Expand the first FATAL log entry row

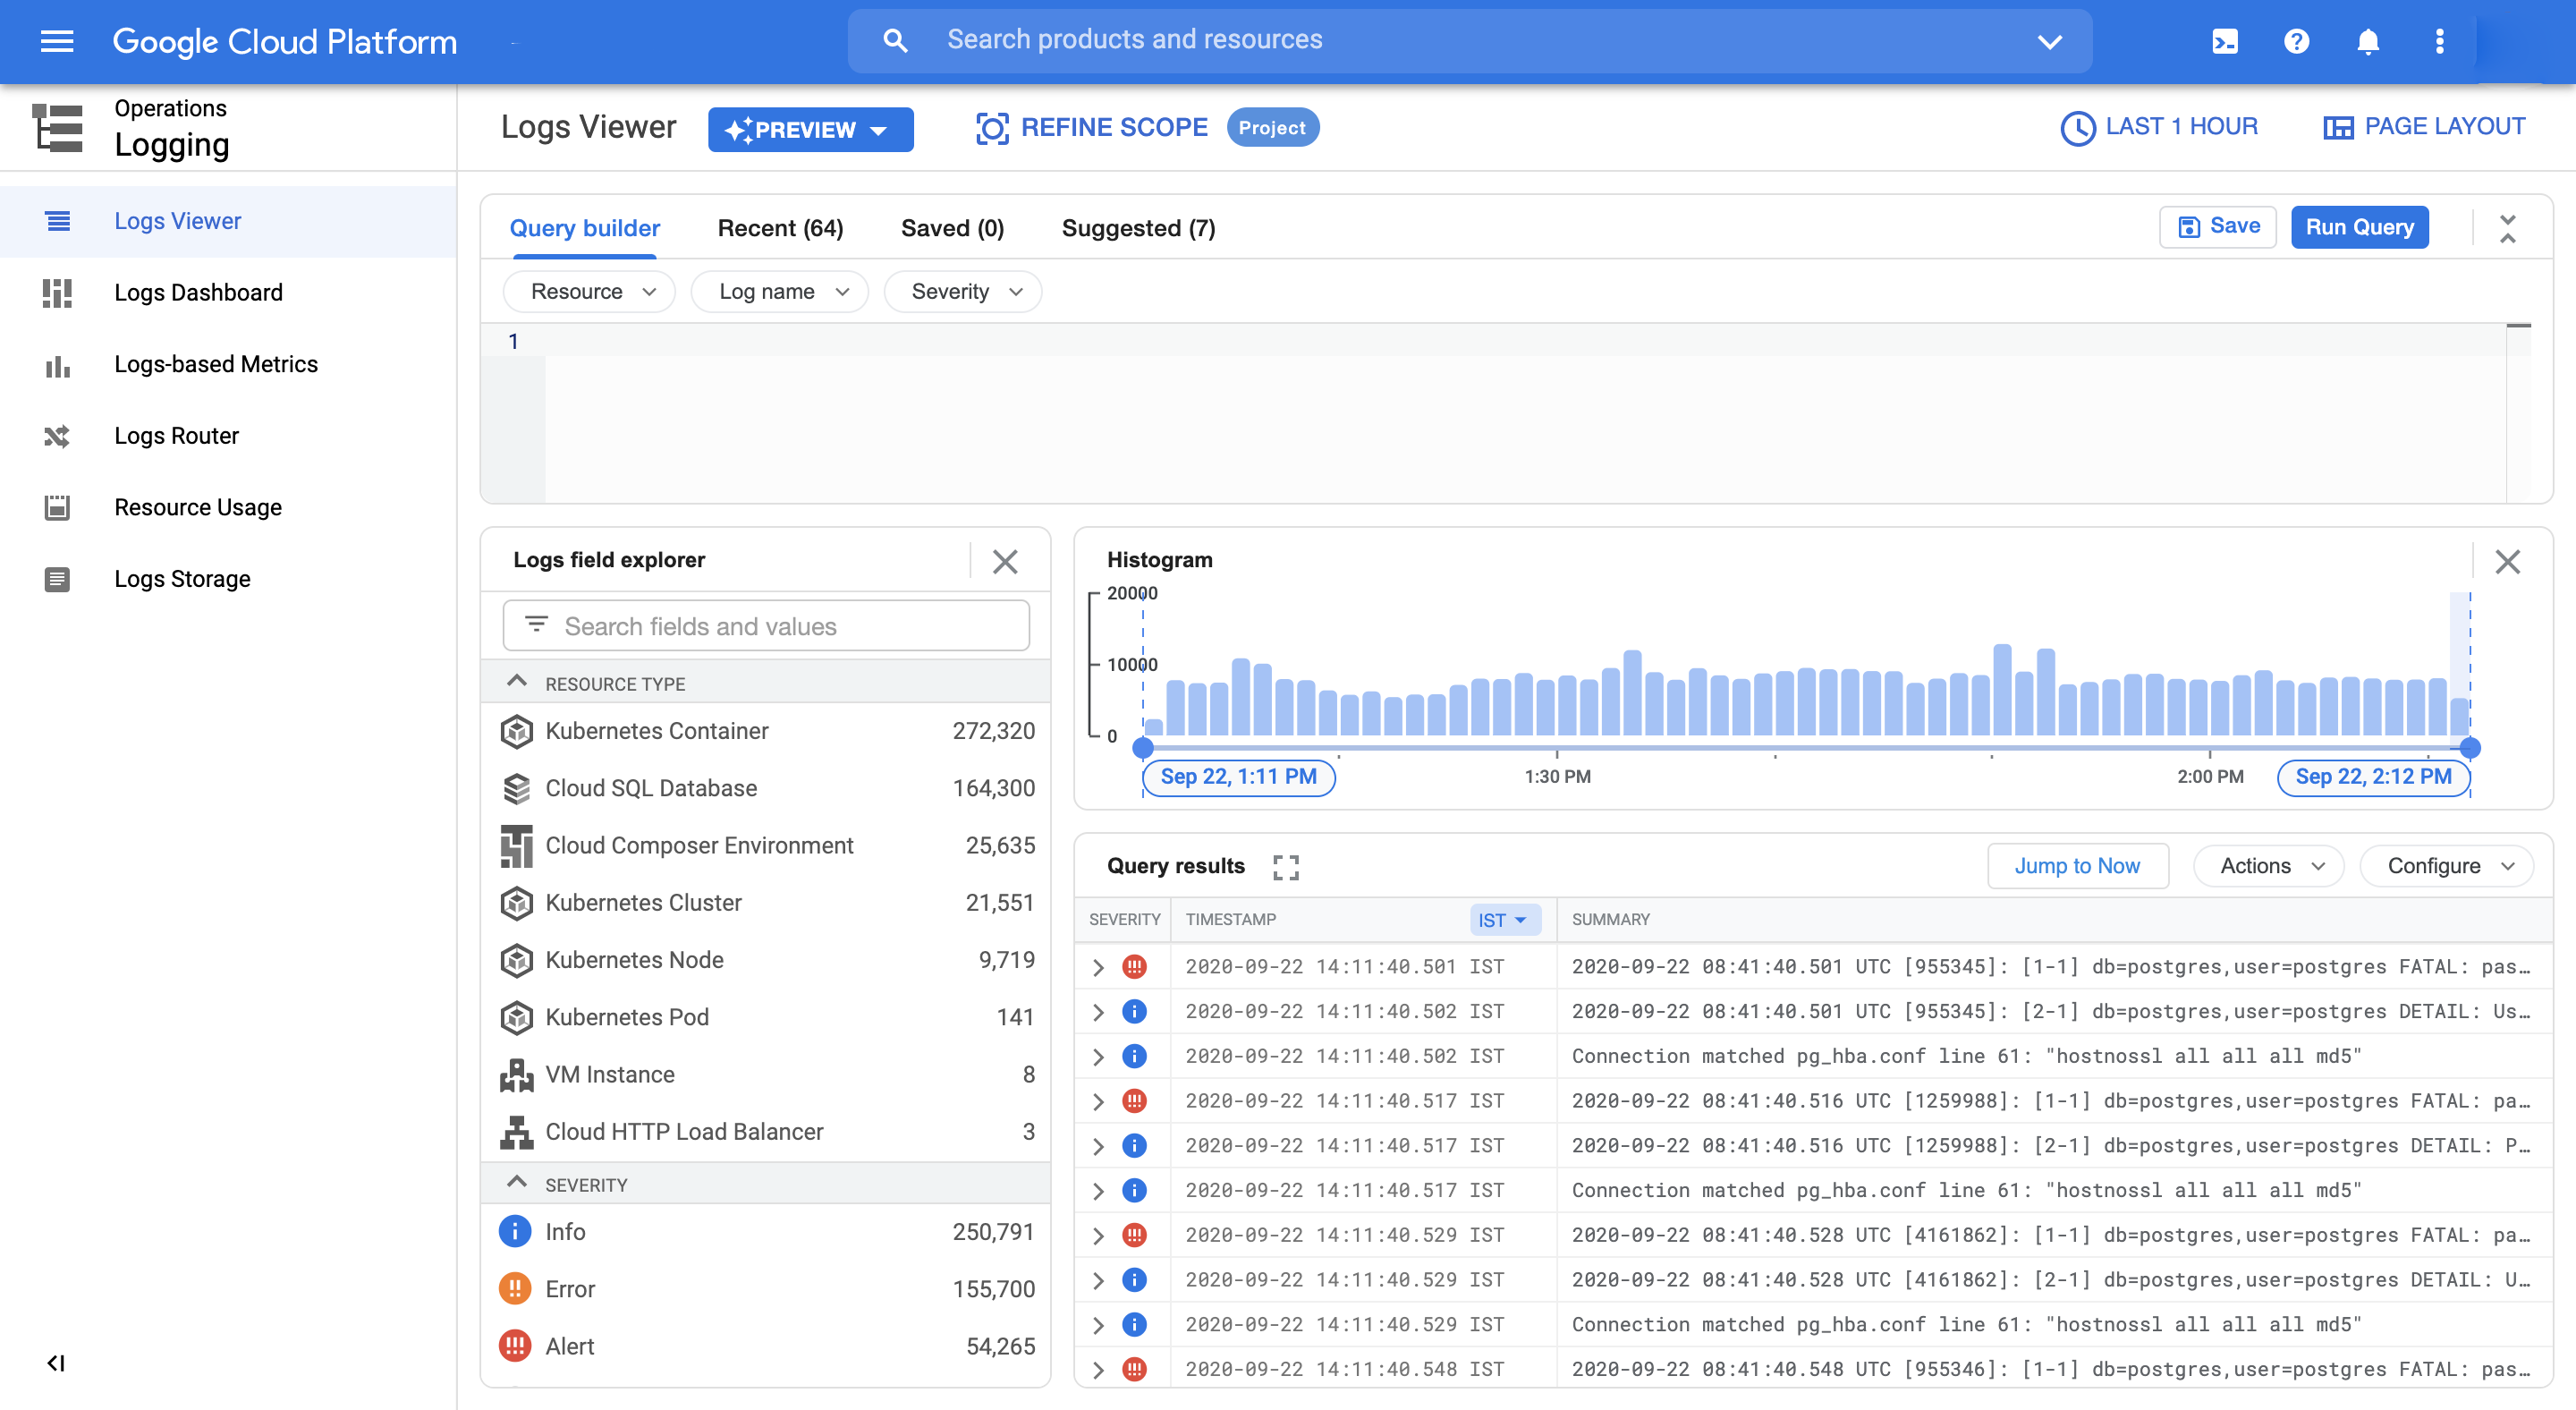coord(1098,967)
